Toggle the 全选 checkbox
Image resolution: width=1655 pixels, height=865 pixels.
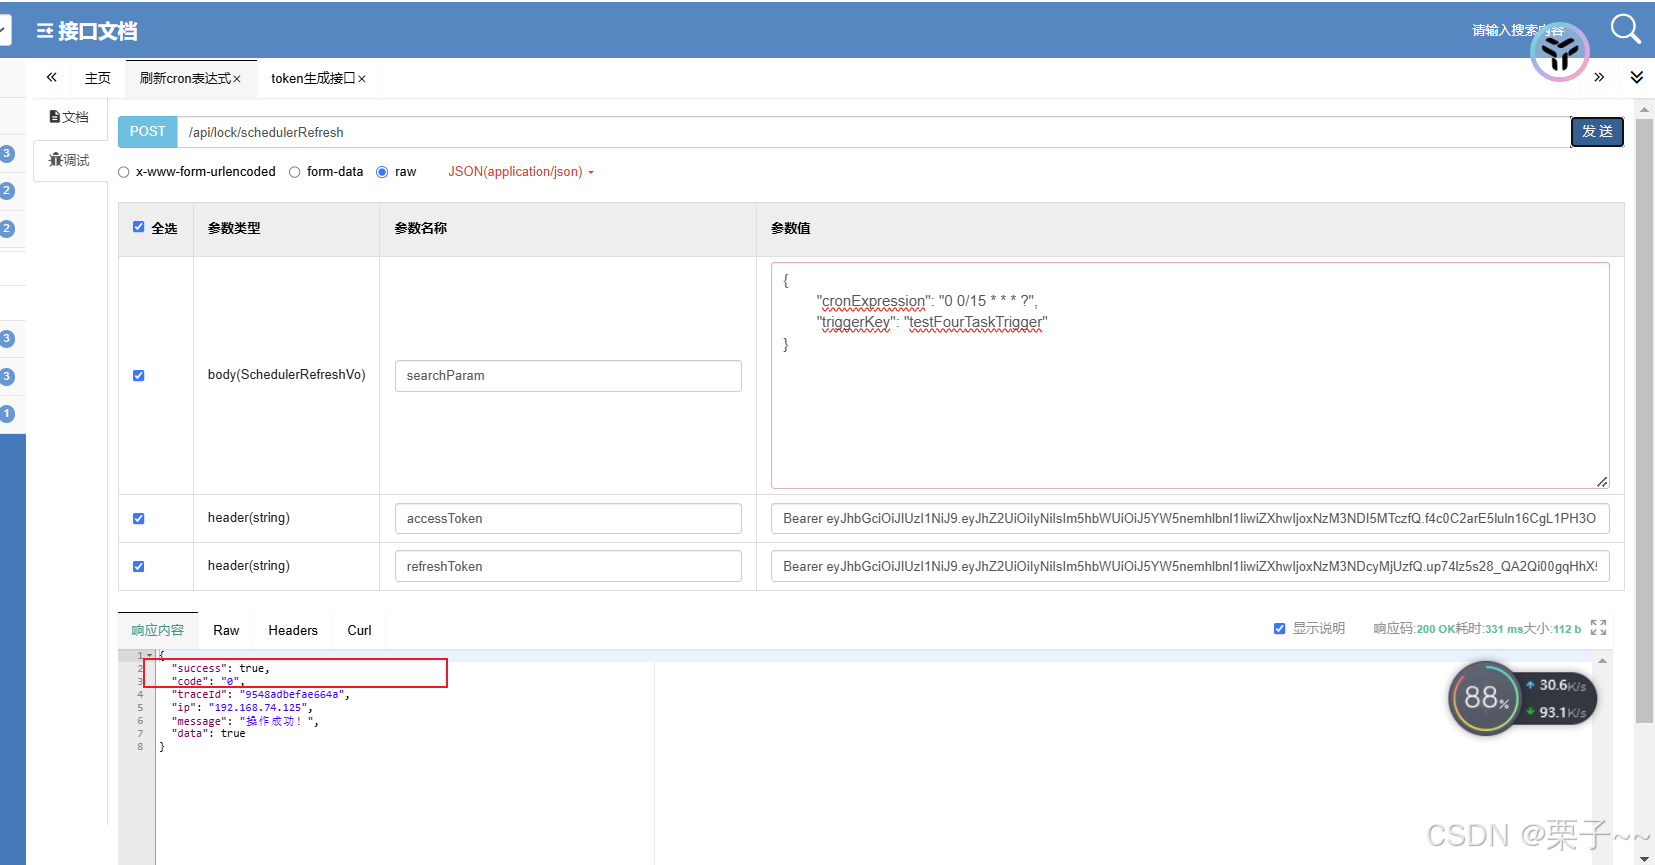tap(139, 227)
